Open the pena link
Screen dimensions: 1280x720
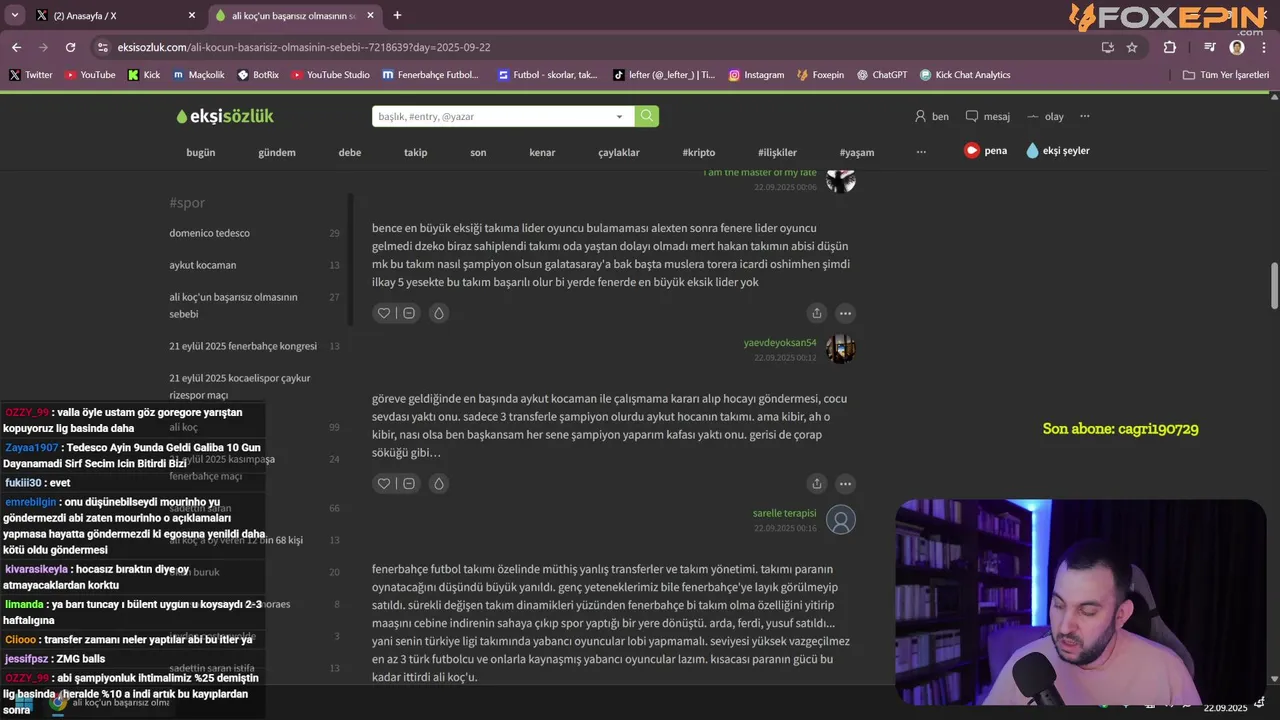tap(986, 151)
